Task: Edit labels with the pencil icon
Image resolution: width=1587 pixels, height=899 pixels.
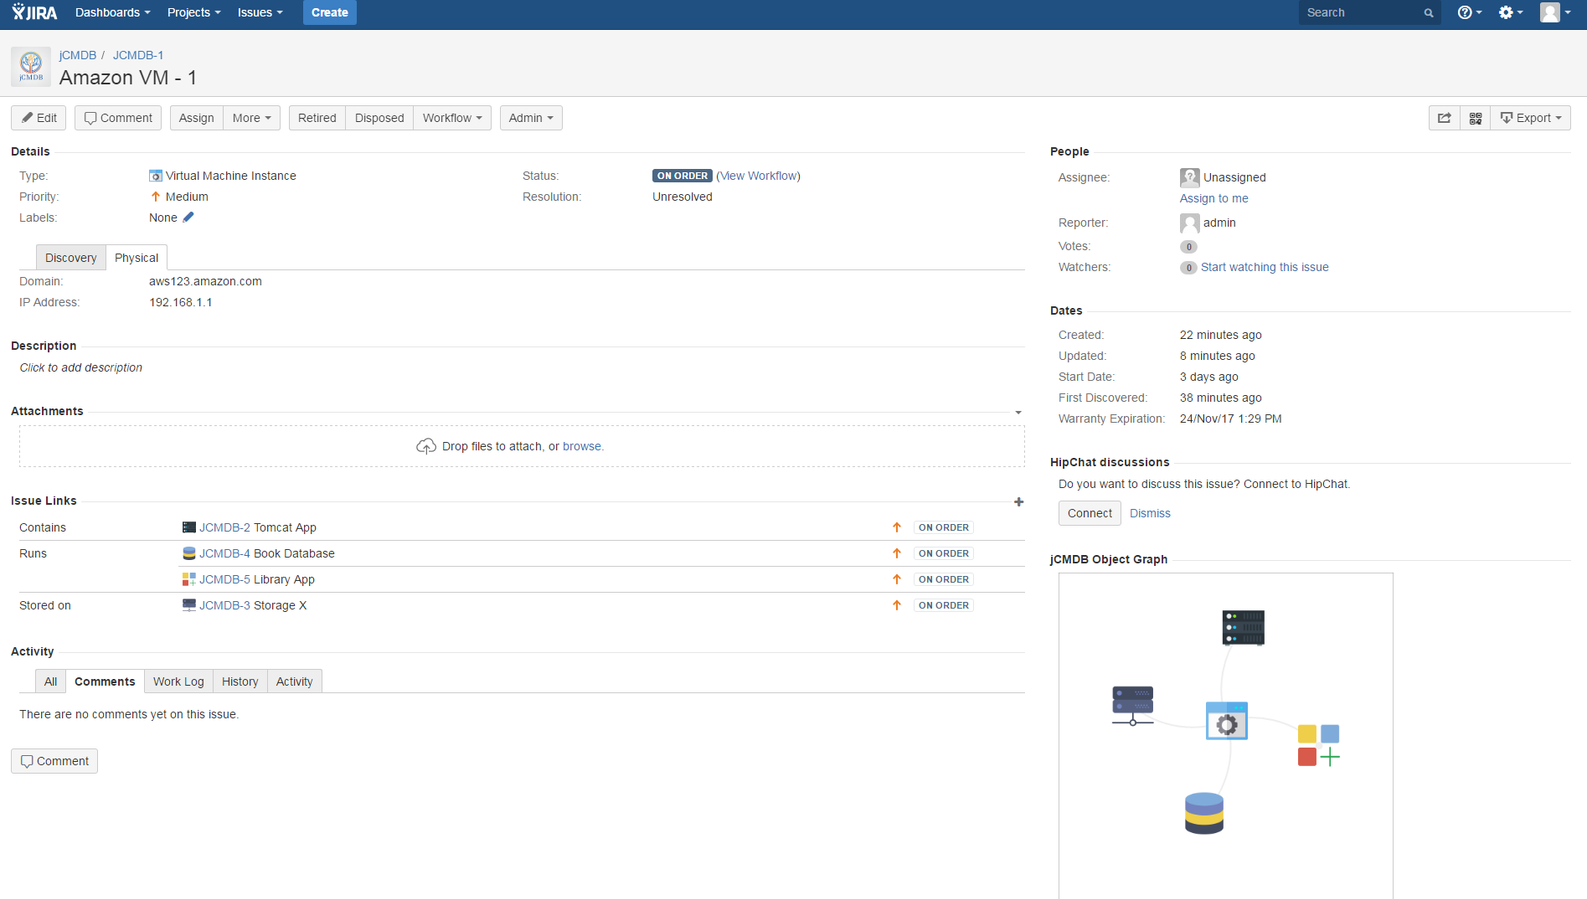Action: (188, 217)
